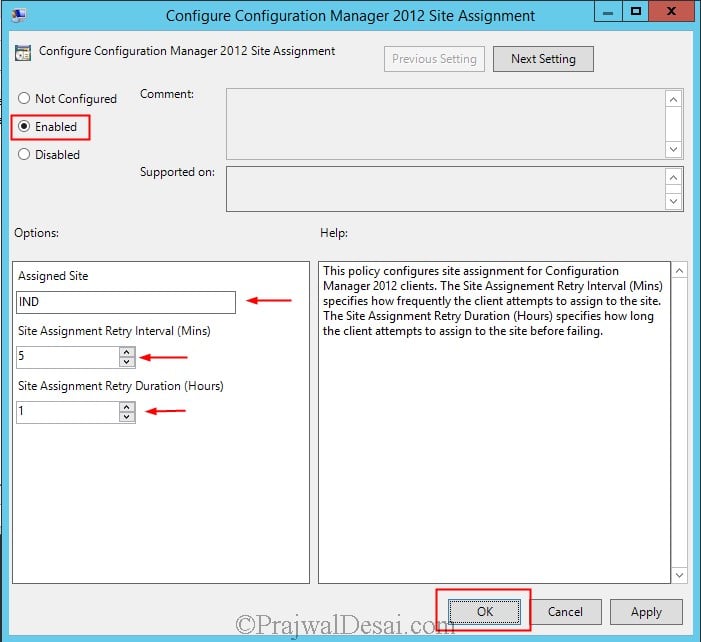Click the policy setting icon beside the heading
The width and height of the screenshot is (701, 642).
pyautogui.click(x=23, y=53)
